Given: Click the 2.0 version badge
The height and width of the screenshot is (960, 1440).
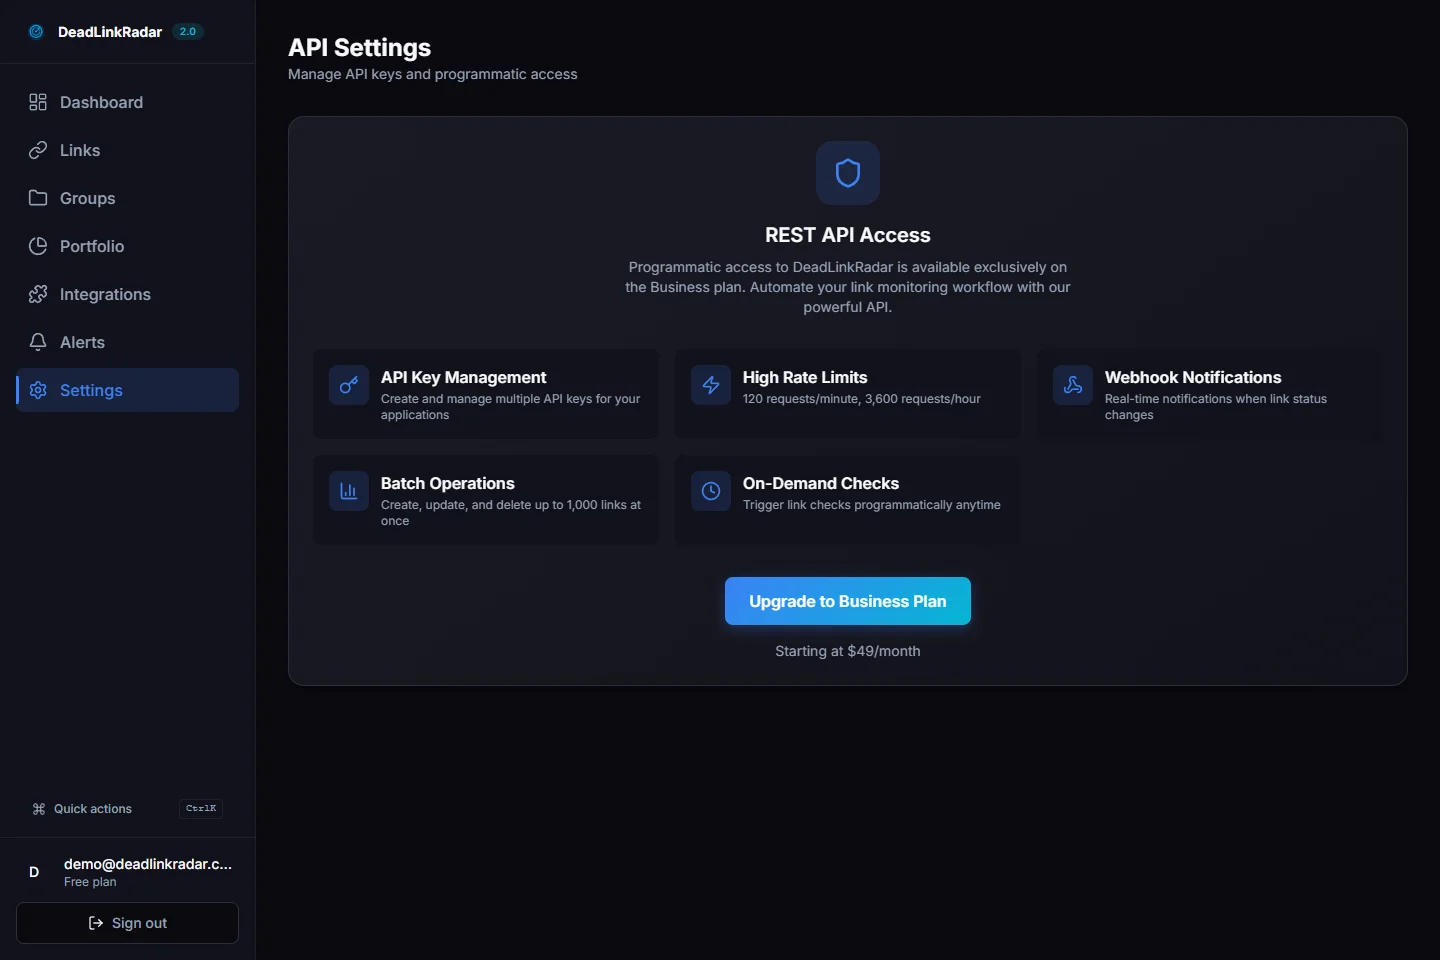Looking at the screenshot, I should (188, 32).
